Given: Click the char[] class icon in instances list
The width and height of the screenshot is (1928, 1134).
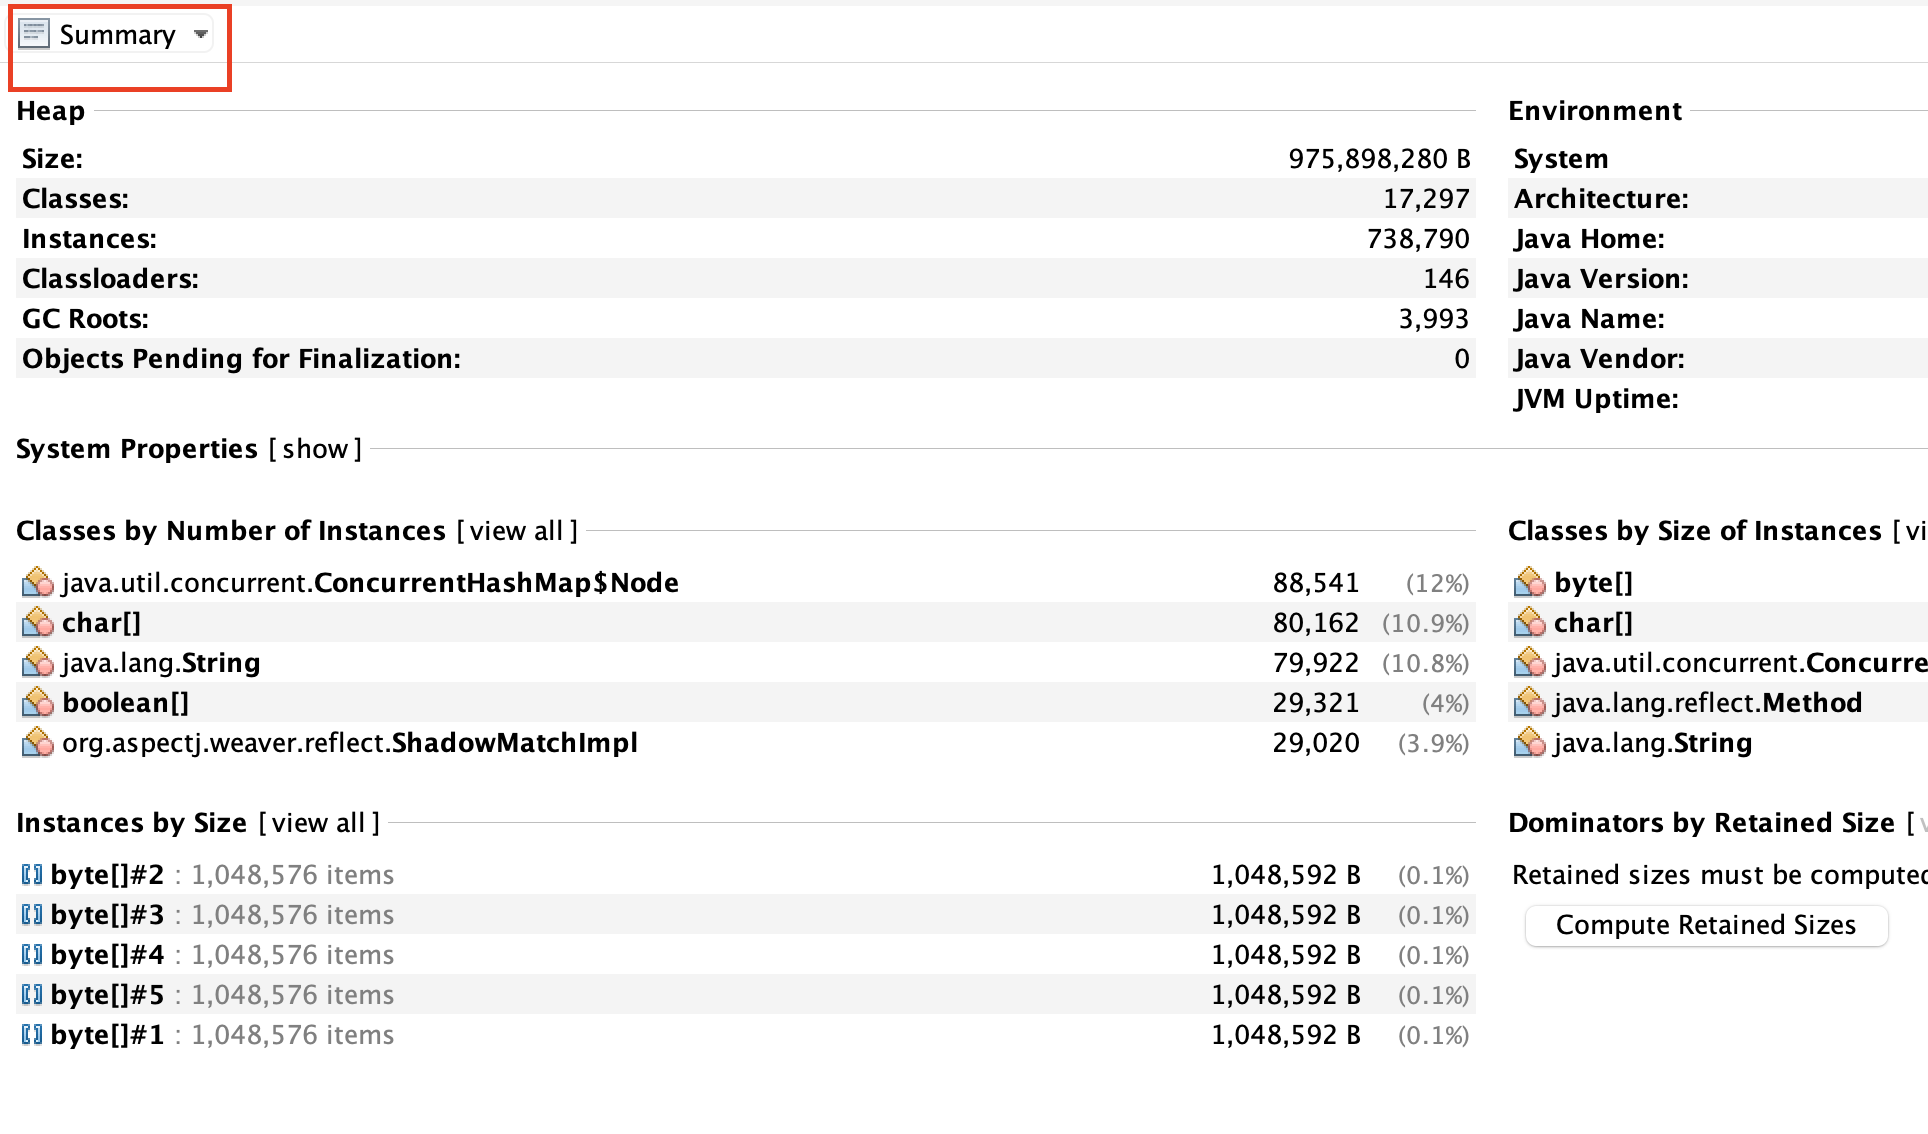Looking at the screenshot, I should pyautogui.click(x=37, y=622).
